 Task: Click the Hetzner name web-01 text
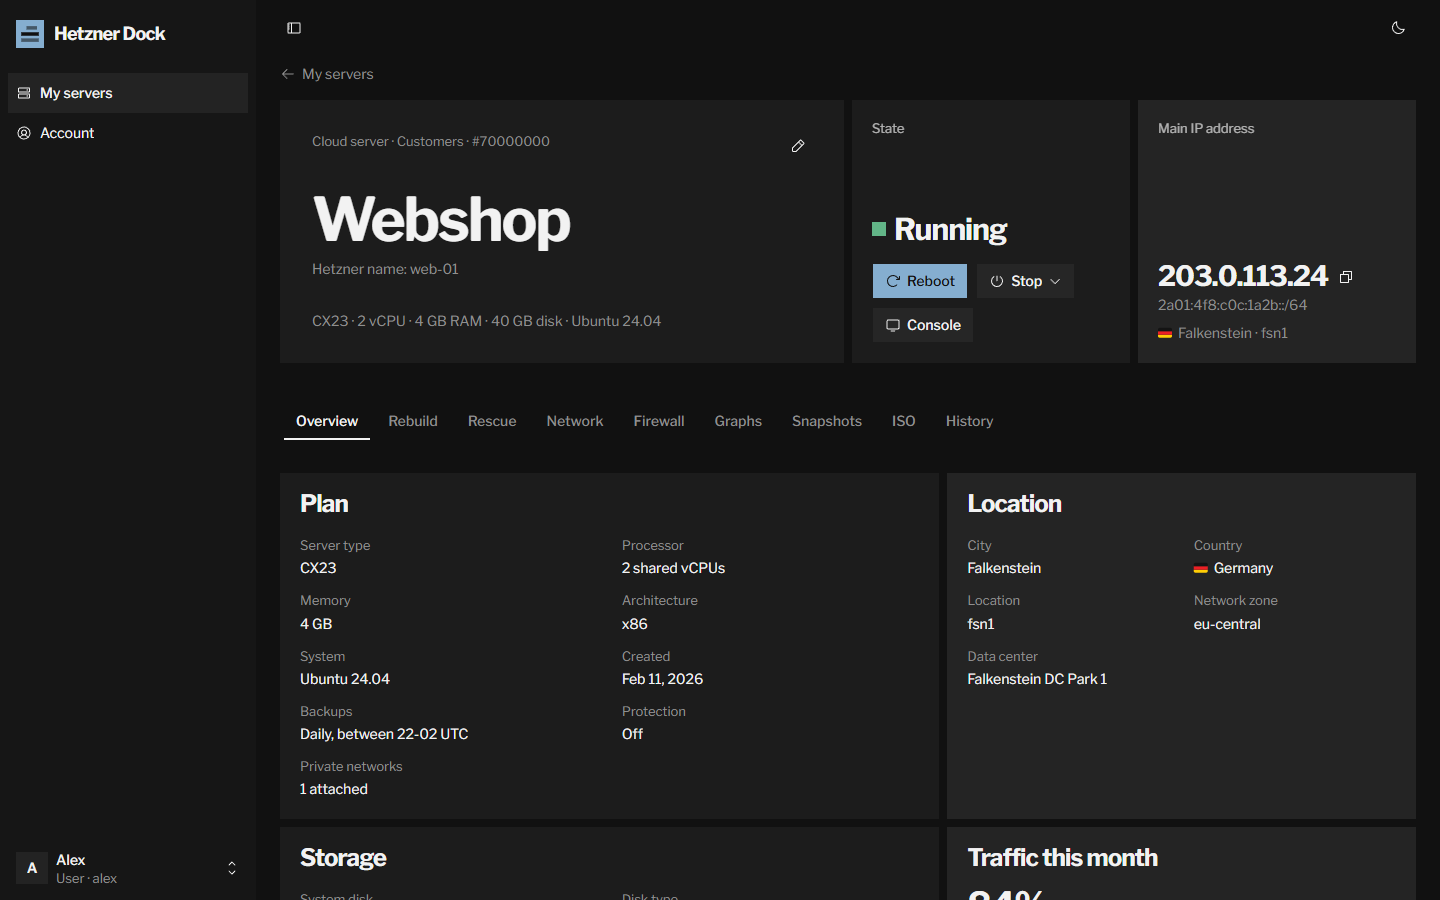(x=385, y=269)
